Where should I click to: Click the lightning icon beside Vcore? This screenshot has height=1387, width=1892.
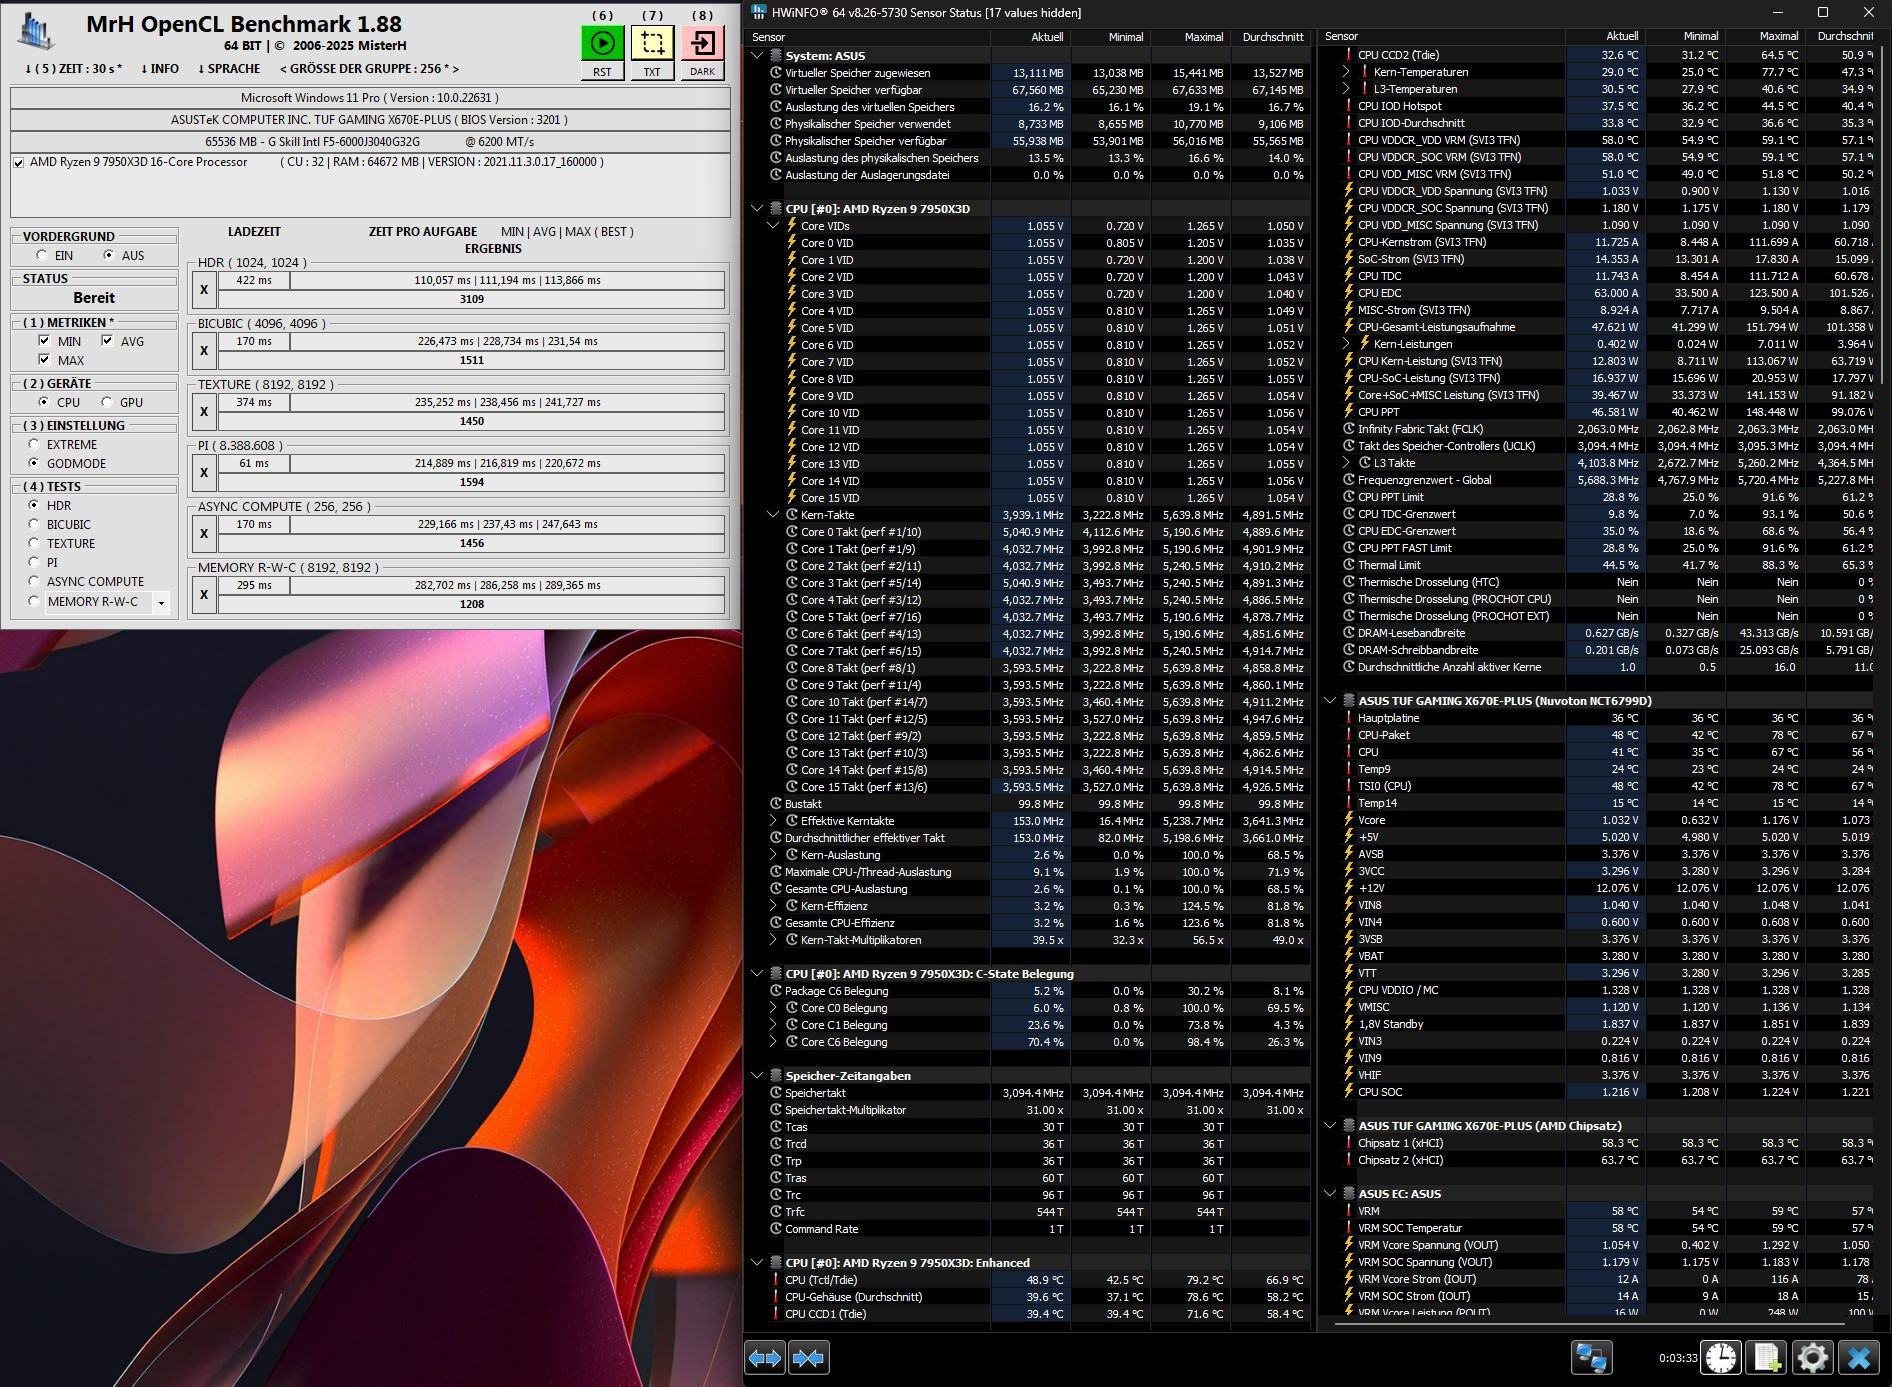coord(1348,820)
